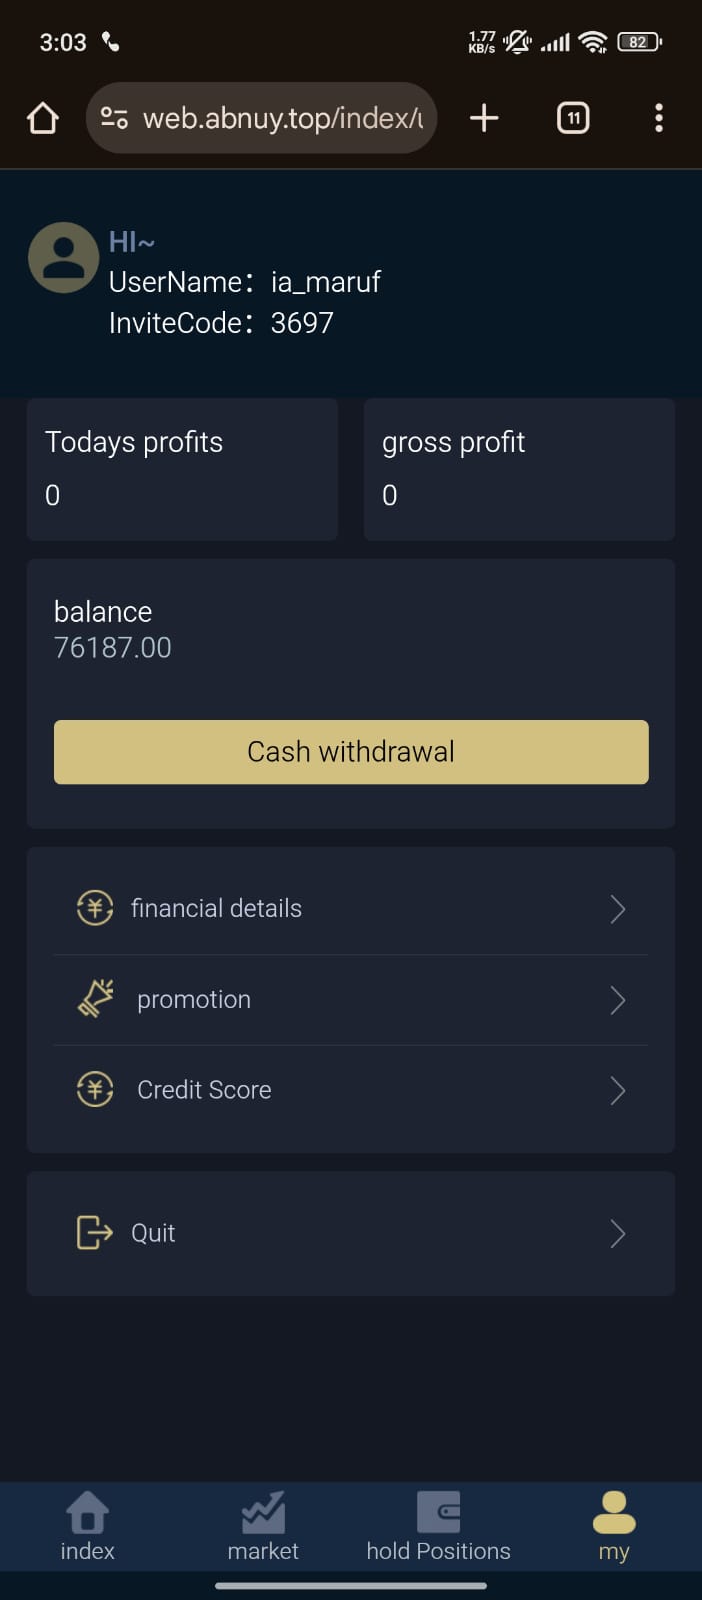The image size is (702, 1600).
Task: Expand the promotion row arrow
Action: [617, 1000]
